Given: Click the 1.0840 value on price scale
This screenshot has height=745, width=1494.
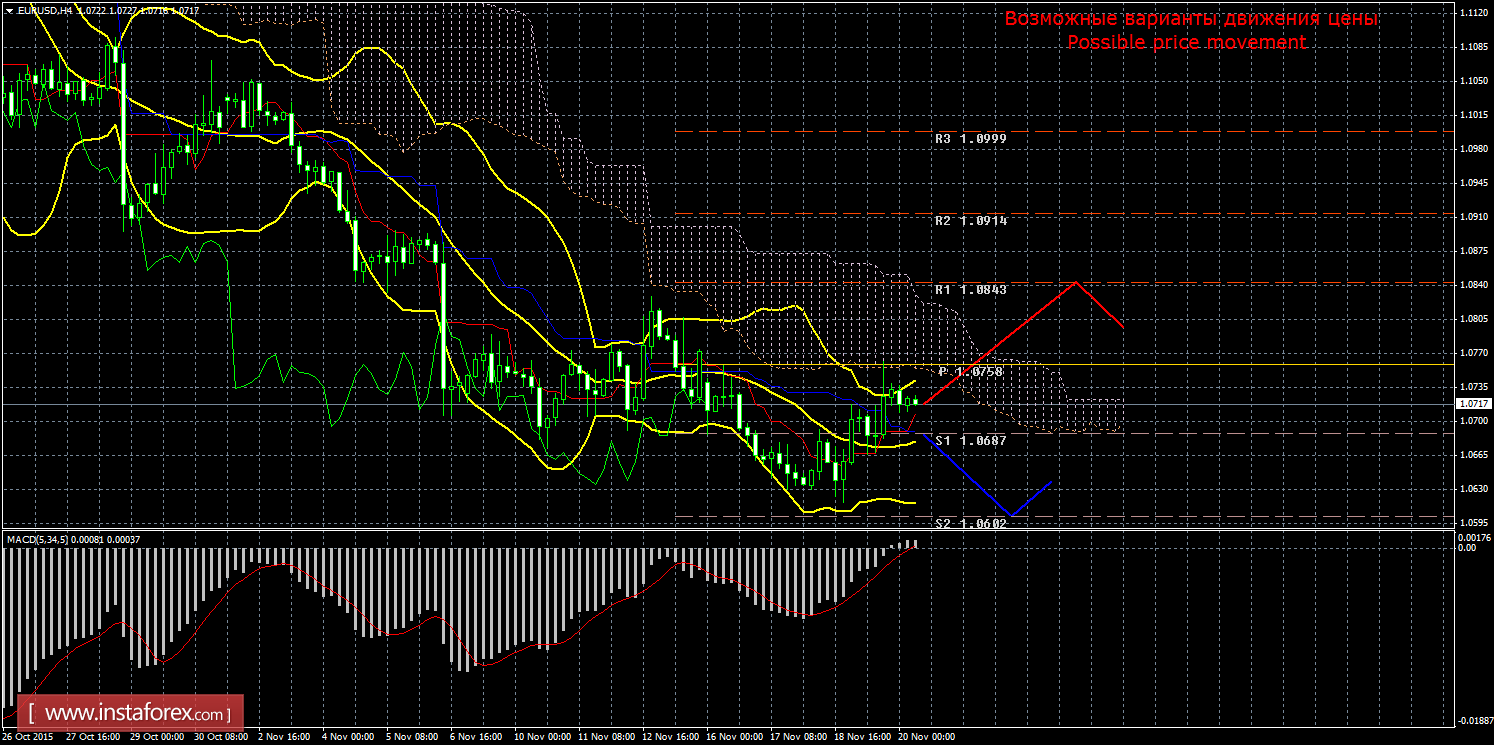Looking at the screenshot, I should pyautogui.click(x=1472, y=285).
